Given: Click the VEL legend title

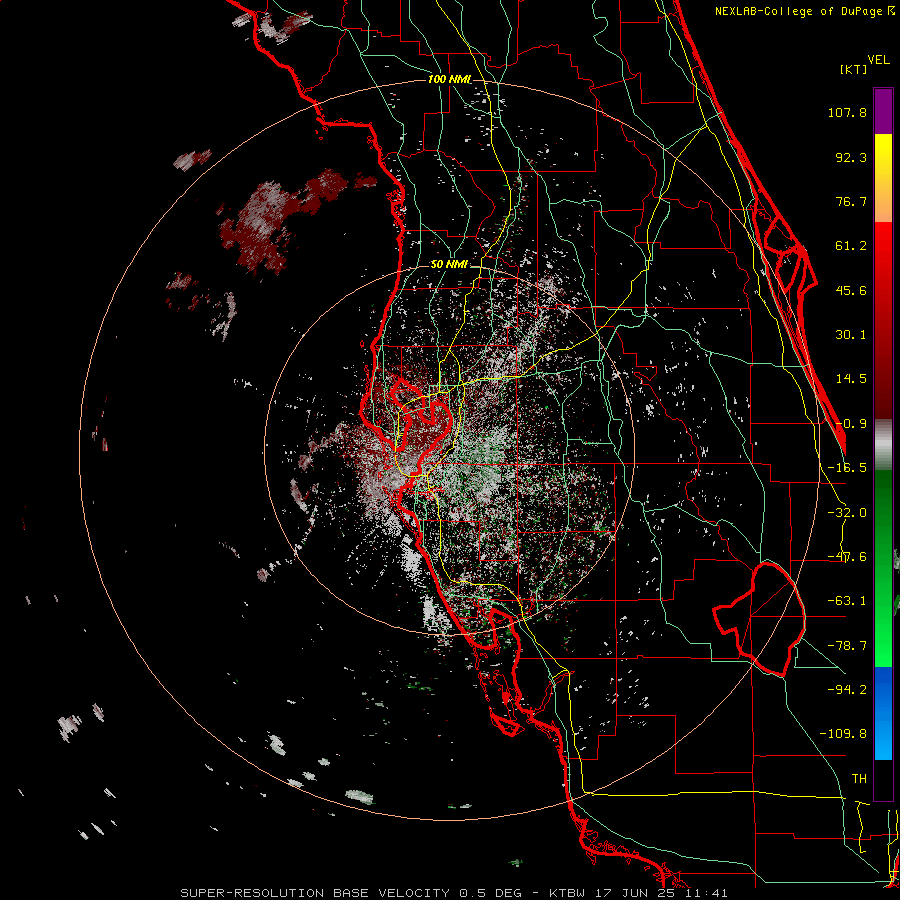Looking at the screenshot, I should pyautogui.click(x=878, y=60).
